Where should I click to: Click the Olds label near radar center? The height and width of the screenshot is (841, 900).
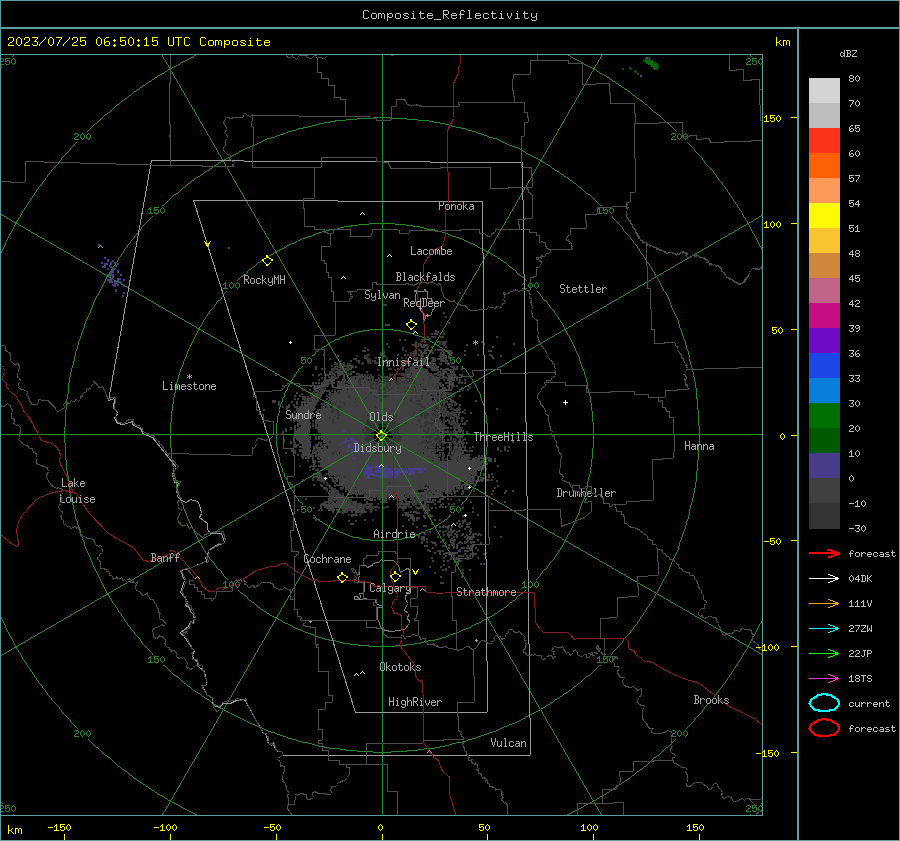point(381,417)
